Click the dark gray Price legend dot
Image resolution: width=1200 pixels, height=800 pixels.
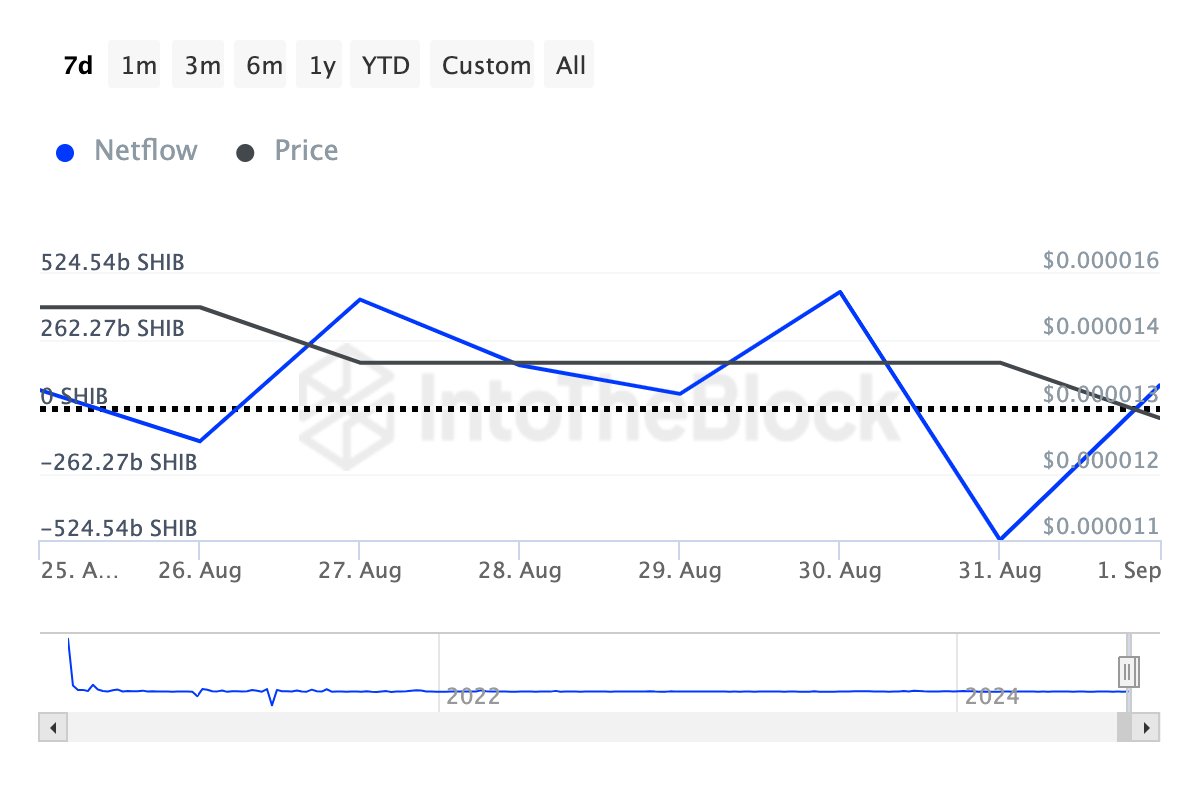[245, 153]
